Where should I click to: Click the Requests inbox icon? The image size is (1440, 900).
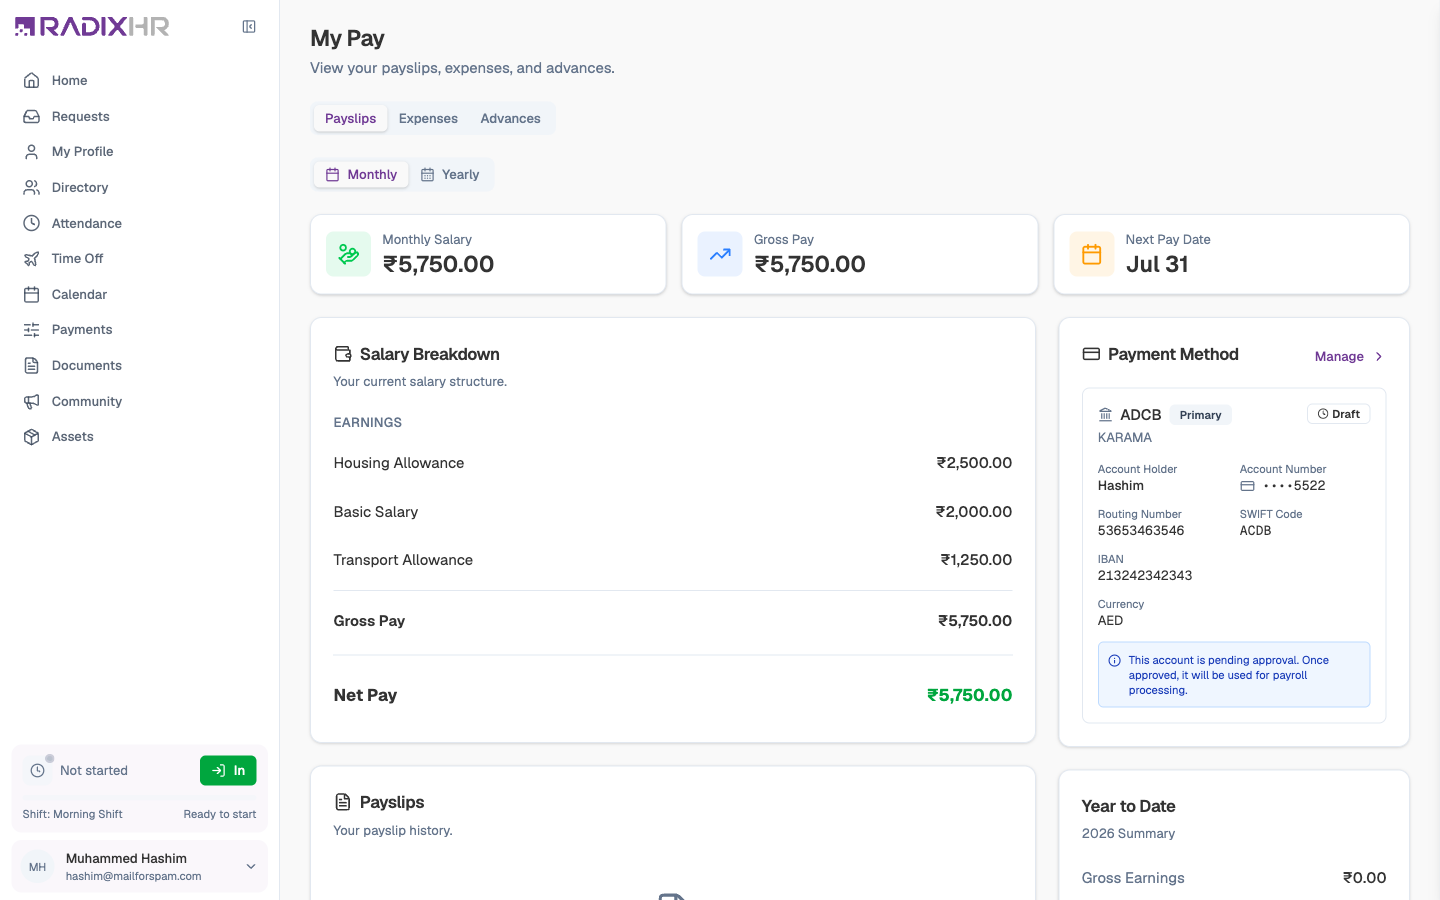[x=32, y=116]
